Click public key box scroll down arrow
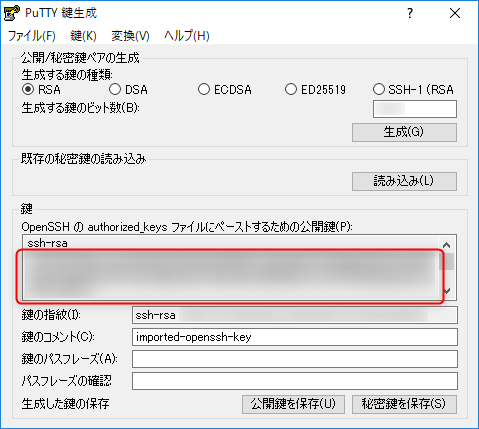The height and width of the screenshot is (429, 479). pyautogui.click(x=447, y=291)
